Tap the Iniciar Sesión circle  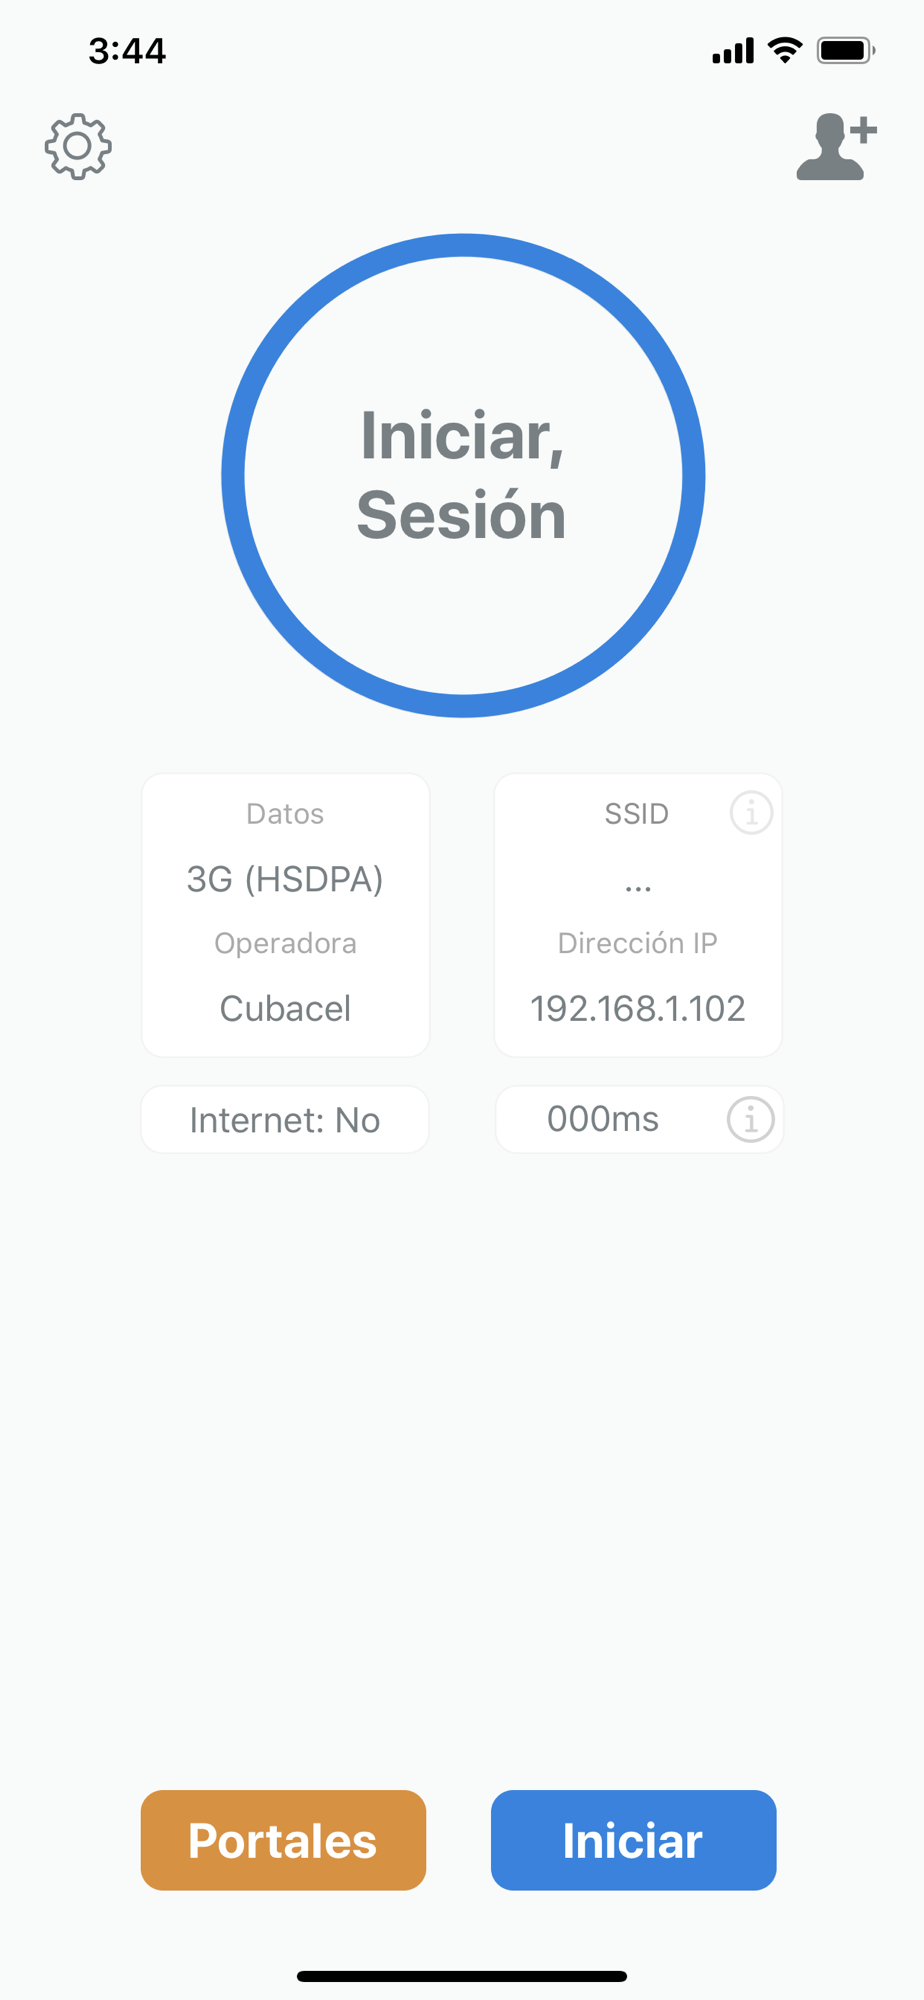tap(463, 475)
